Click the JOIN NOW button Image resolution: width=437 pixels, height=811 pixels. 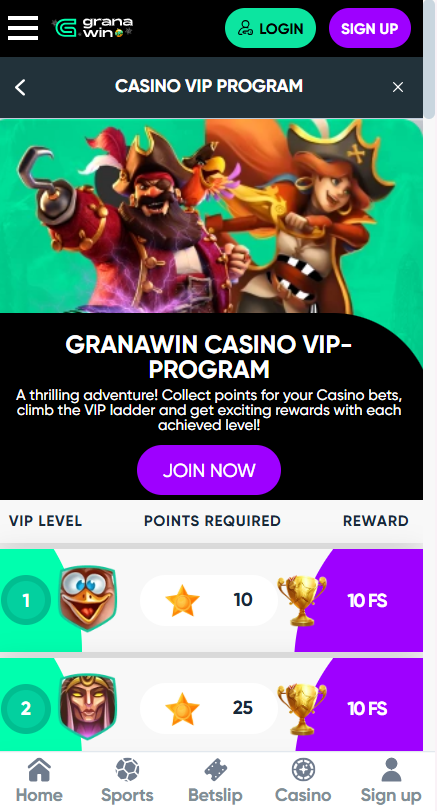[209, 470]
